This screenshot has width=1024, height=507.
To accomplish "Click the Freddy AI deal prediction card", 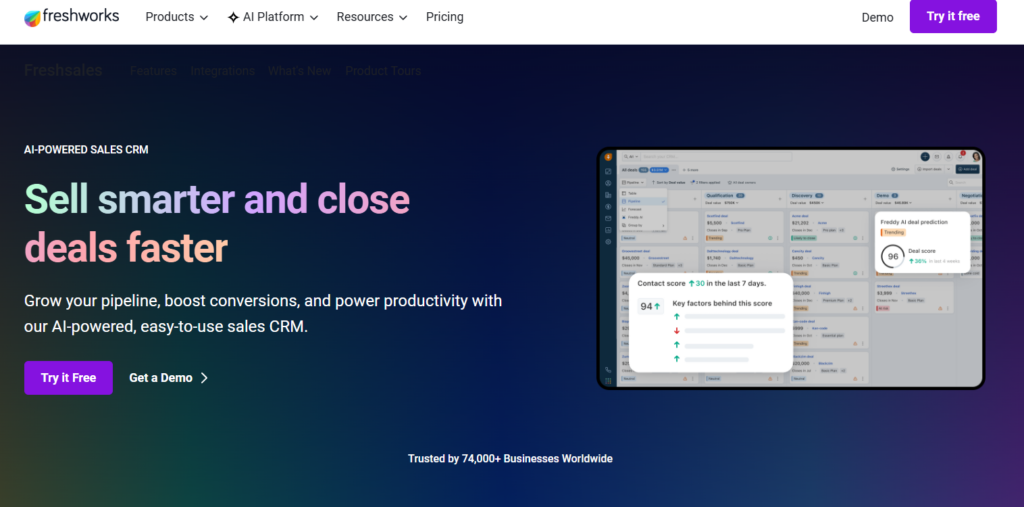I will 922,242.
